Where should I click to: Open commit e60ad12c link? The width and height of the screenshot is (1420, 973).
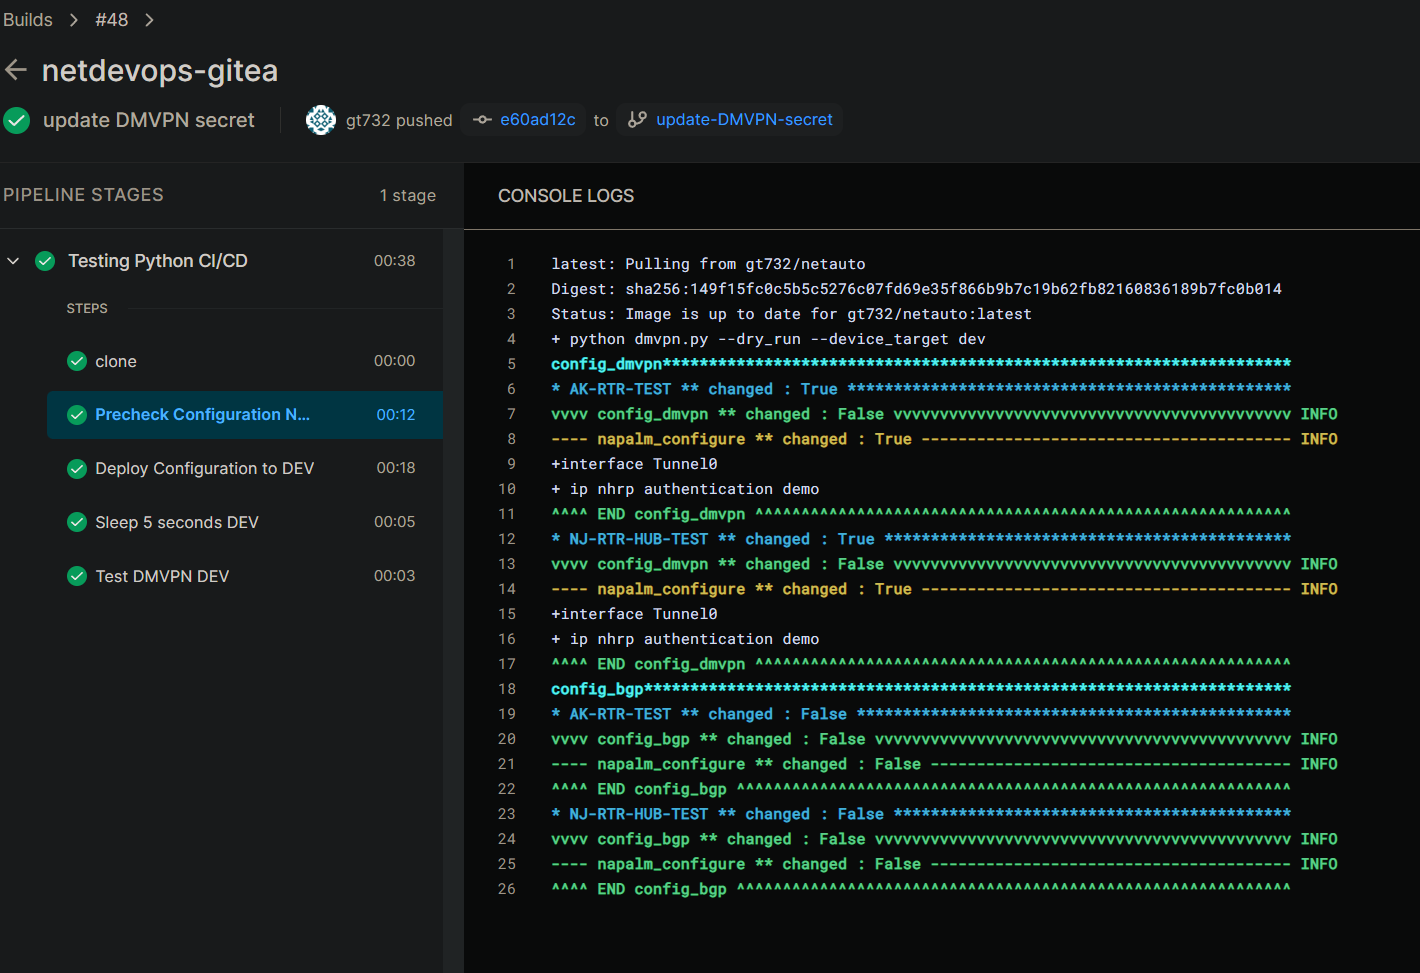[x=537, y=120]
